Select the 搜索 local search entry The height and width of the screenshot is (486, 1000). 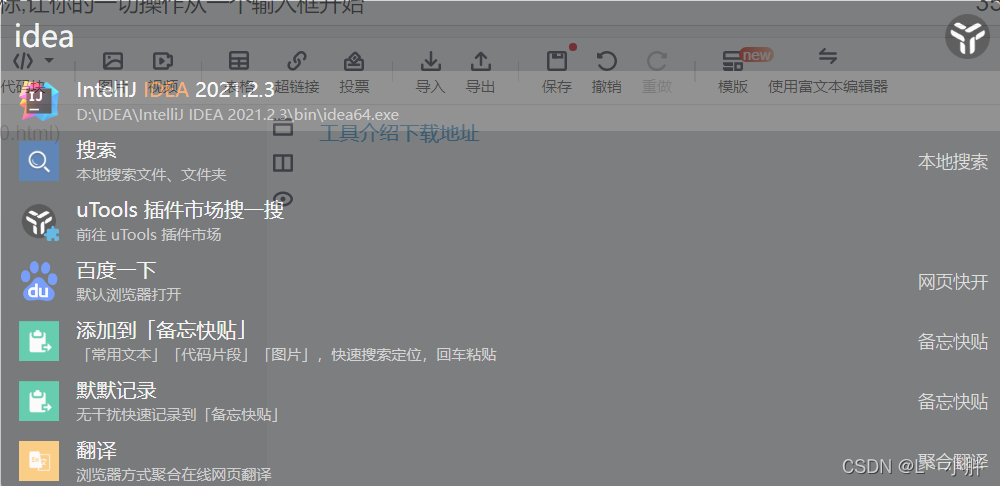tap(500, 161)
